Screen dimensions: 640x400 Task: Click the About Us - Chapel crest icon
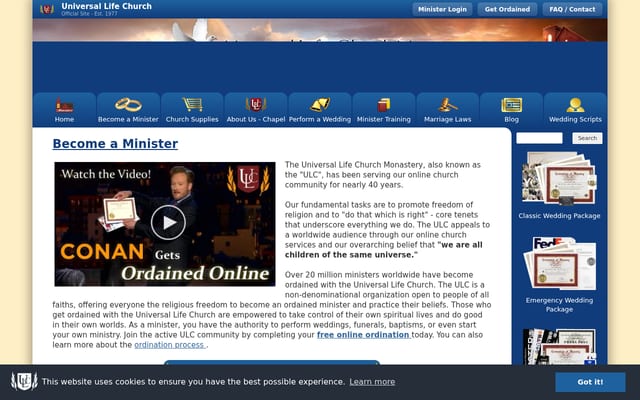(x=256, y=104)
